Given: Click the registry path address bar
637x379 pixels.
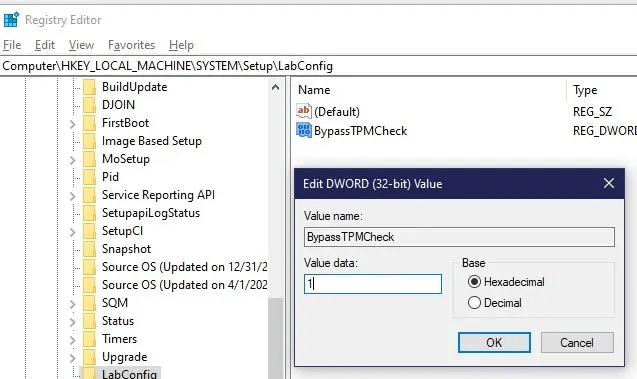Looking at the screenshot, I should click(318, 66).
